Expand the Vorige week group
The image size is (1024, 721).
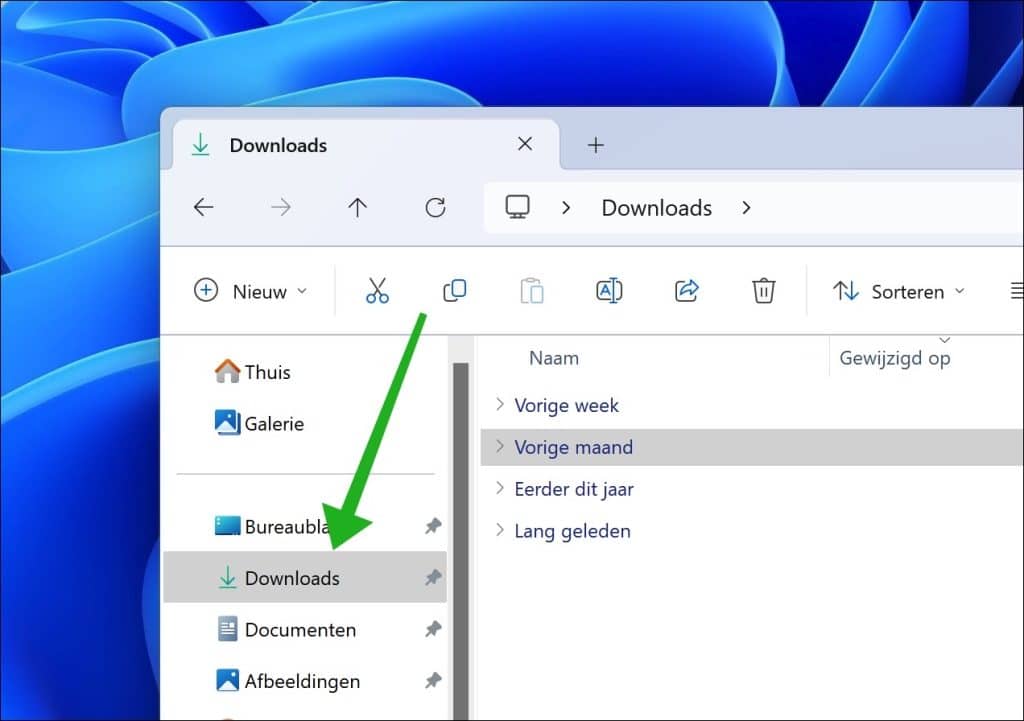point(500,404)
